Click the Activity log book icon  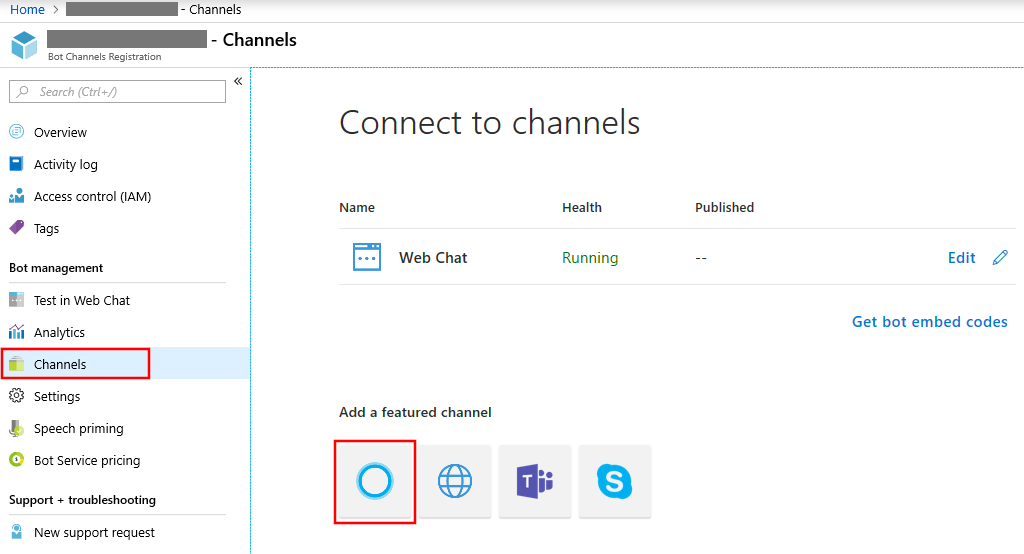(x=16, y=164)
